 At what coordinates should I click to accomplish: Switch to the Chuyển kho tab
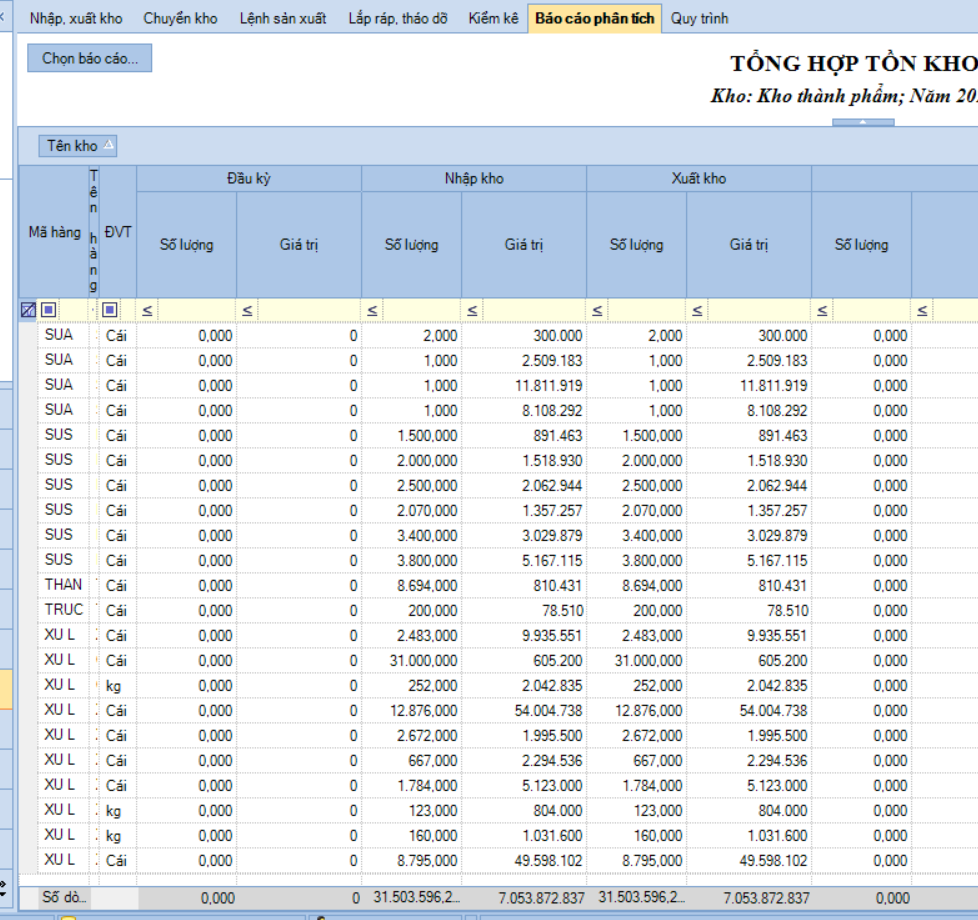click(x=180, y=18)
